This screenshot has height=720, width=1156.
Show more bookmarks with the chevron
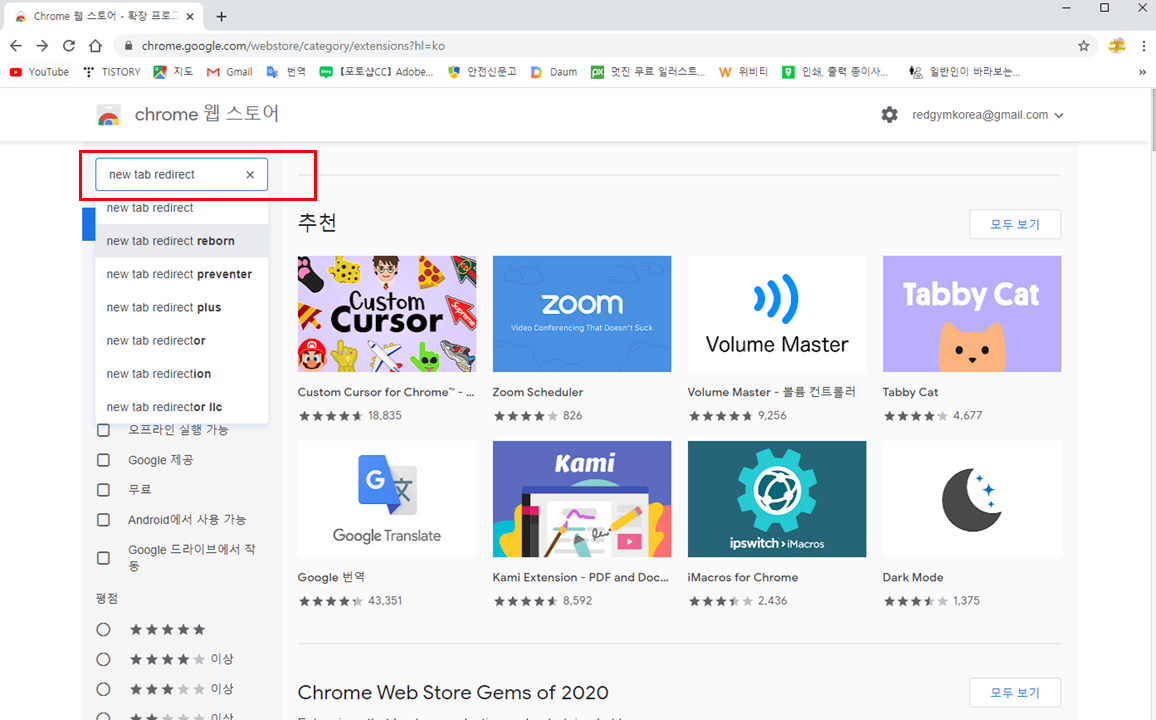pyautogui.click(x=1142, y=71)
